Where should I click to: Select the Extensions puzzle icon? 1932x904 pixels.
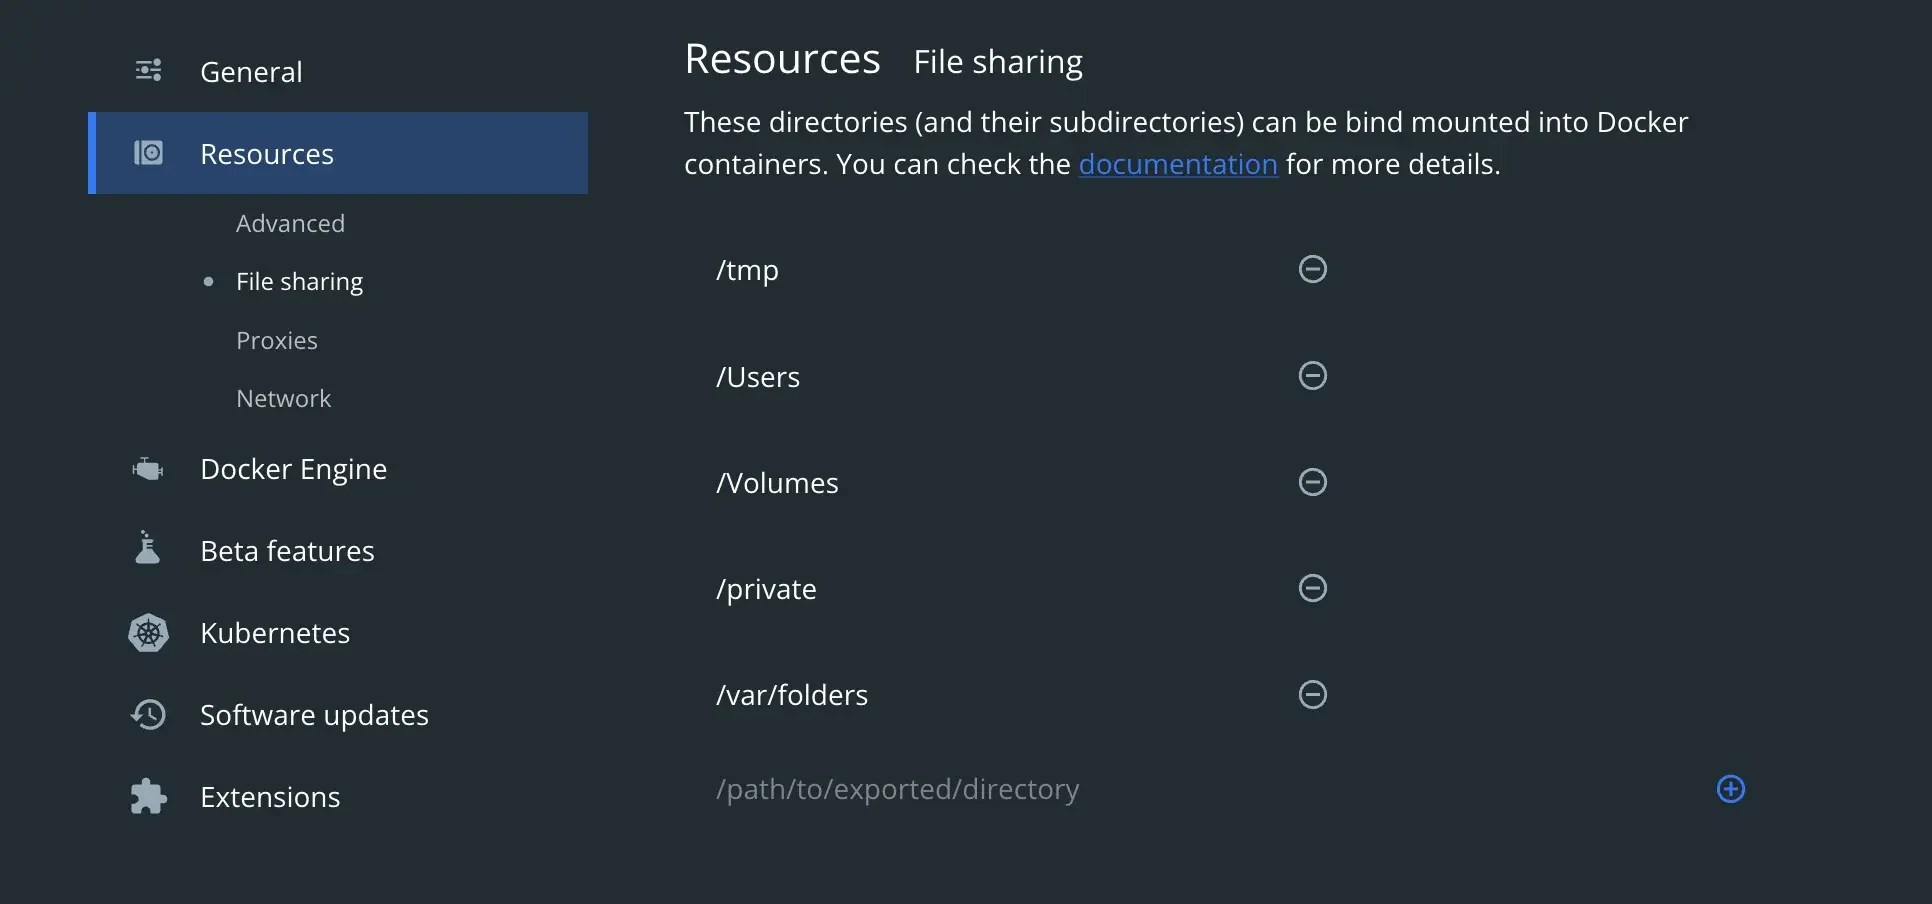147,796
